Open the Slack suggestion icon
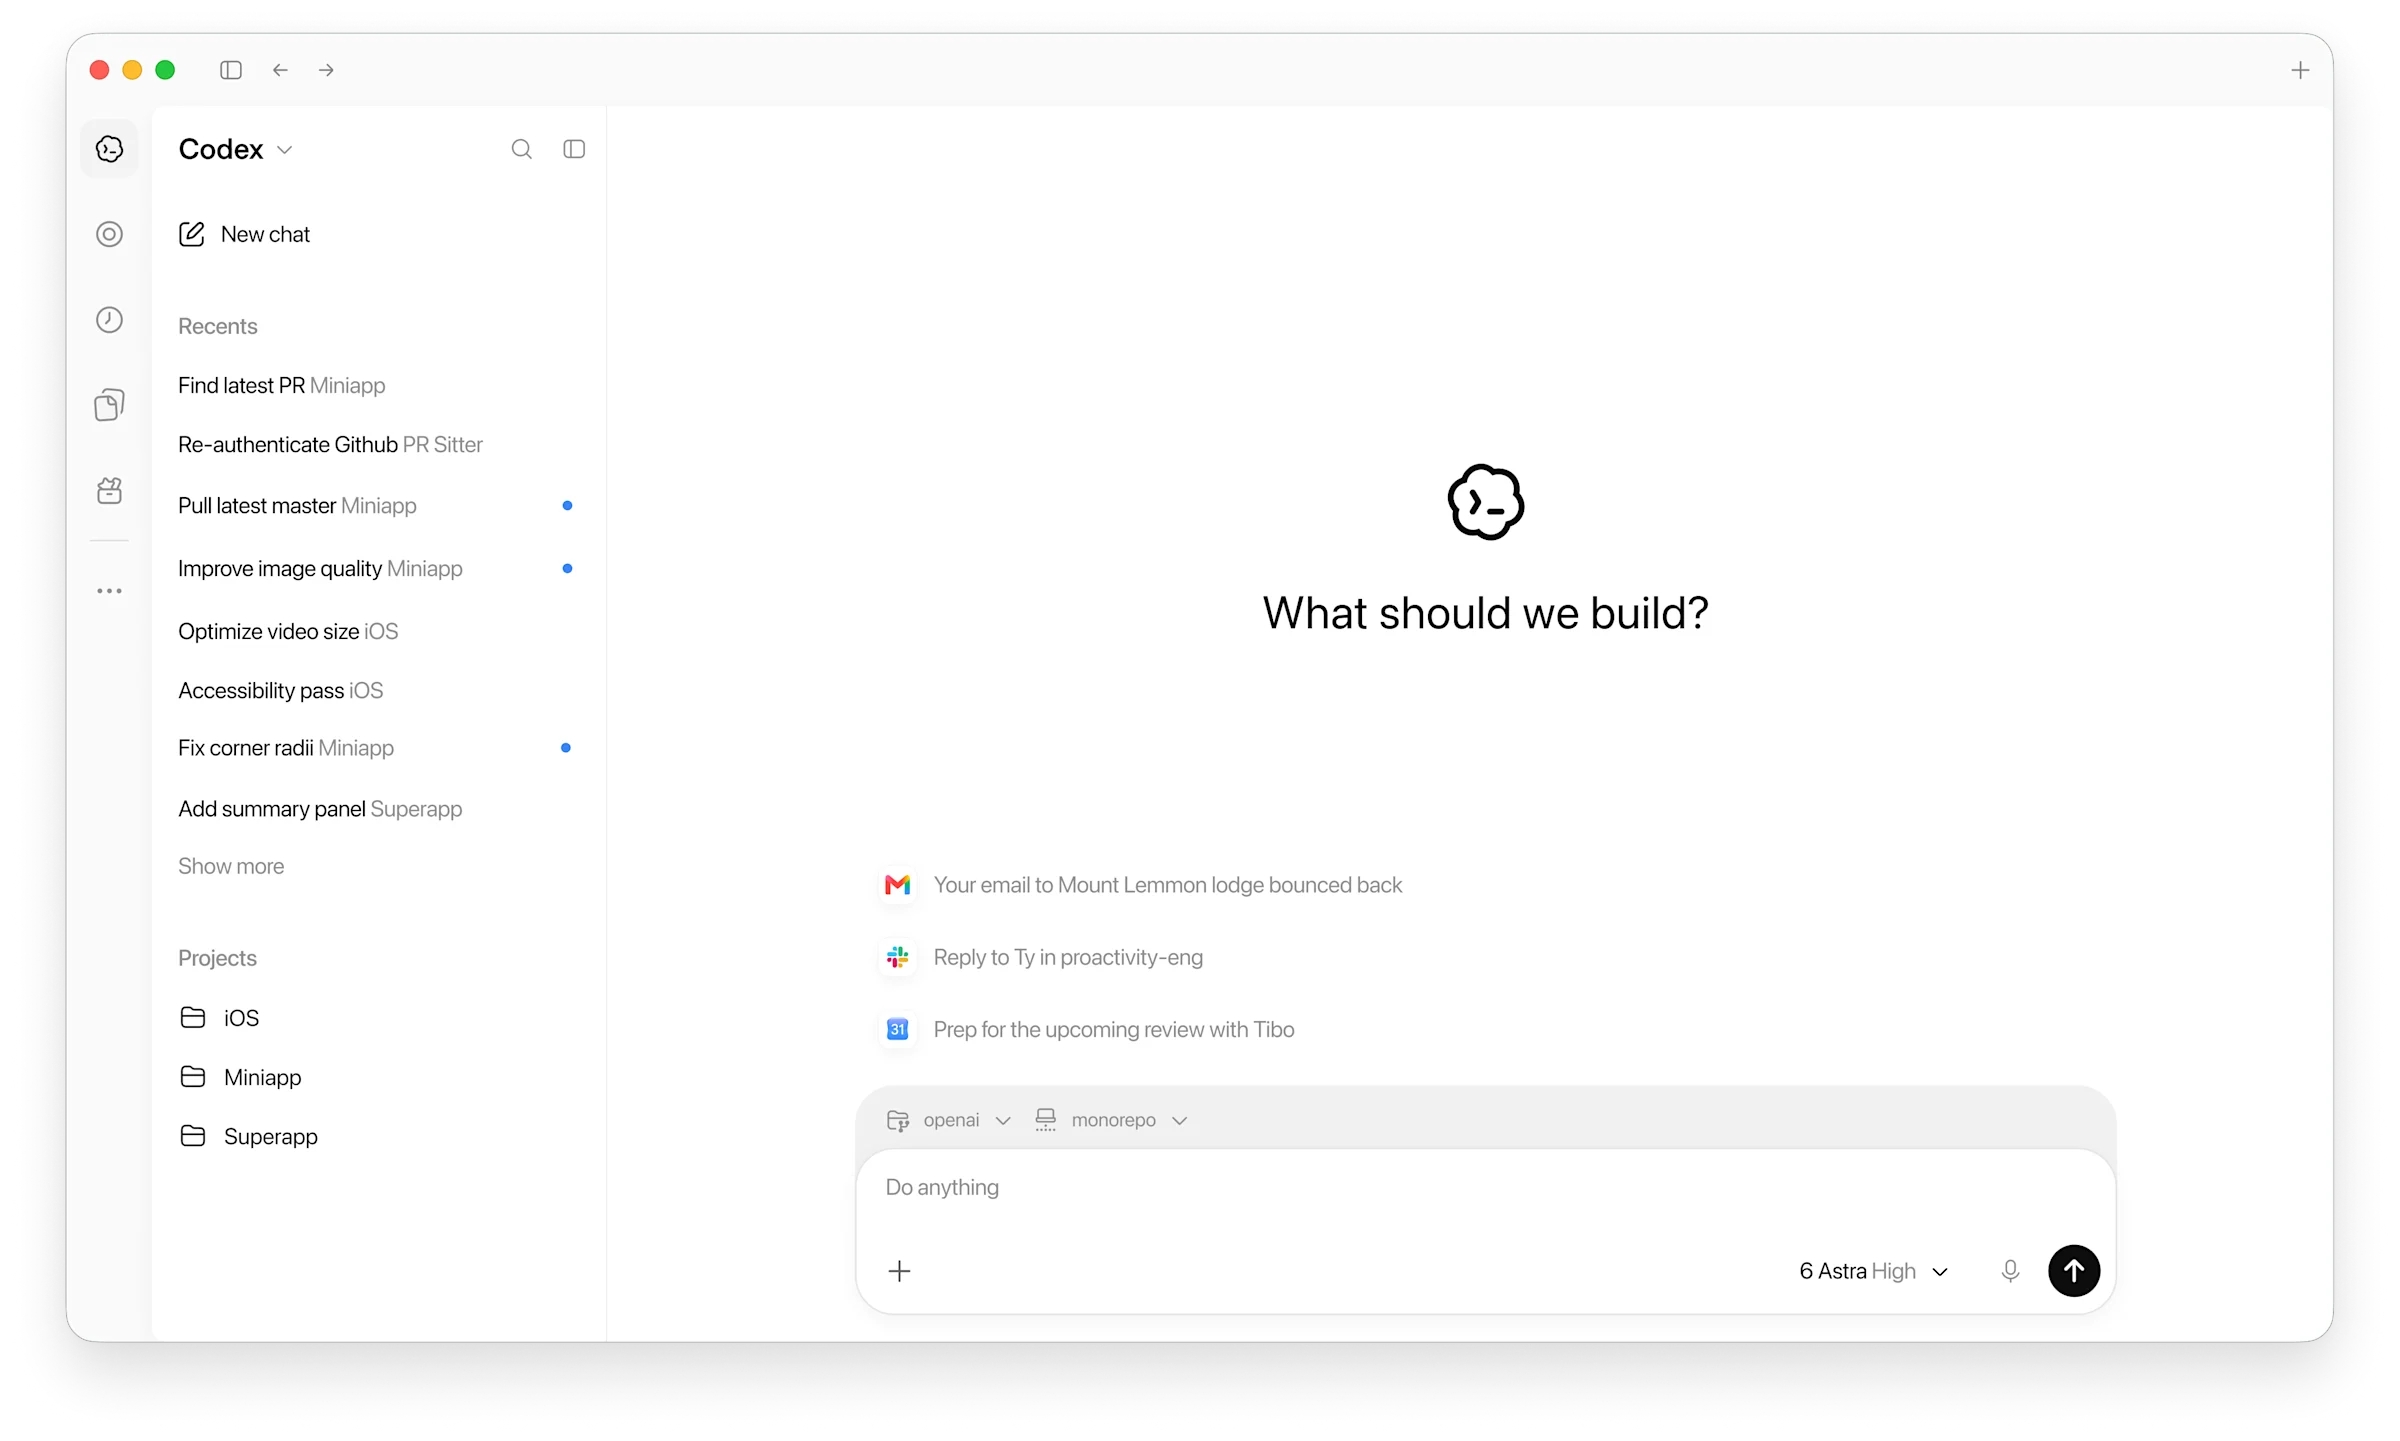Viewport: 2400px width, 1441px height. [898, 957]
